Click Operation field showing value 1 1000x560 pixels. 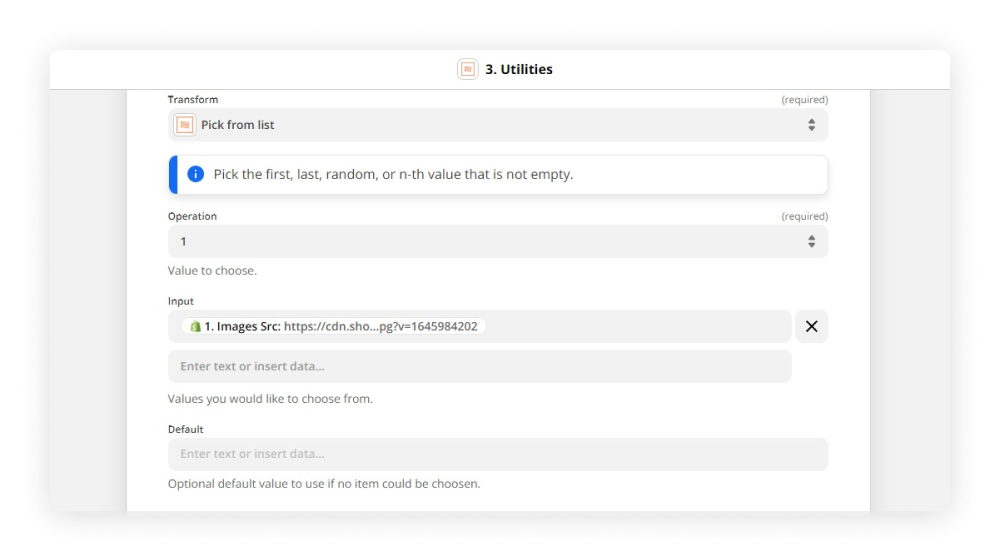[498, 242]
